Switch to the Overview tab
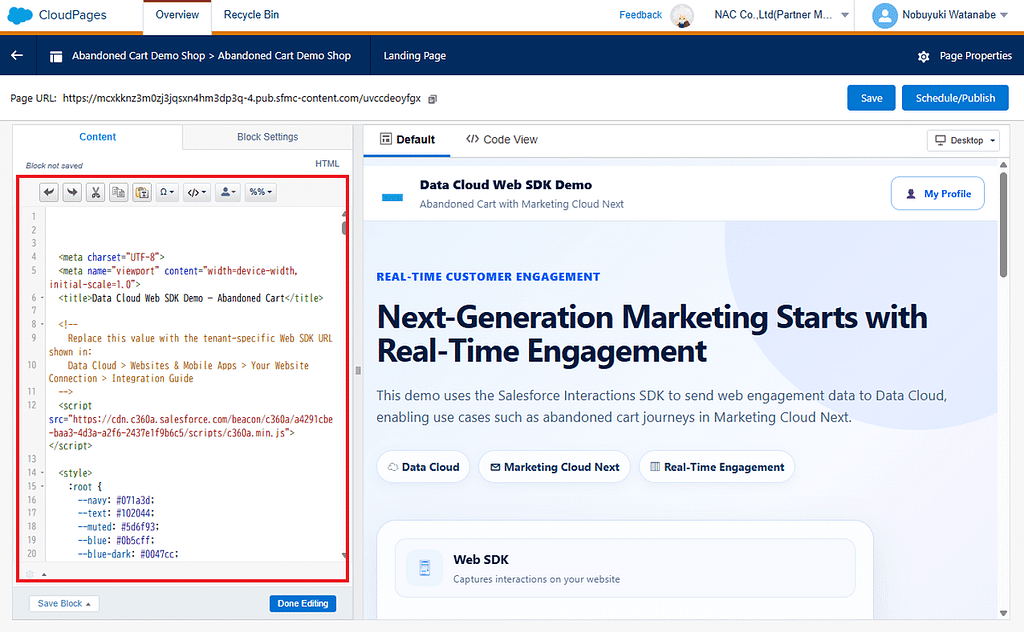 pyautogui.click(x=177, y=15)
